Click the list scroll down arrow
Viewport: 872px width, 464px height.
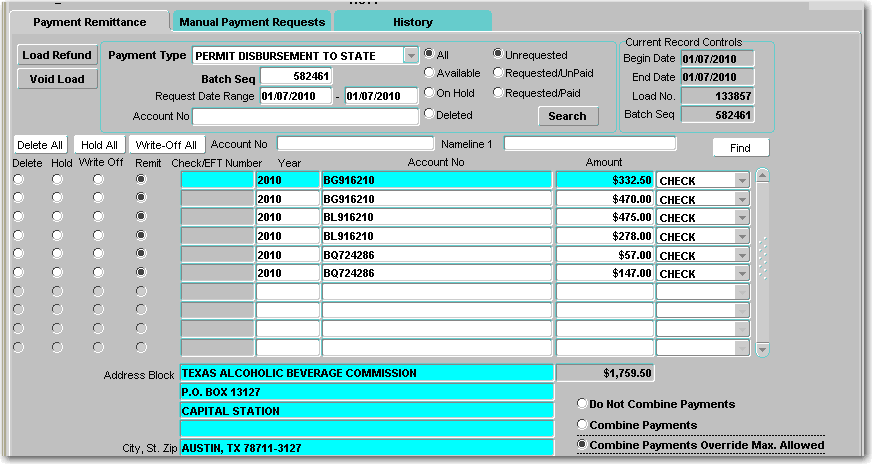click(762, 349)
